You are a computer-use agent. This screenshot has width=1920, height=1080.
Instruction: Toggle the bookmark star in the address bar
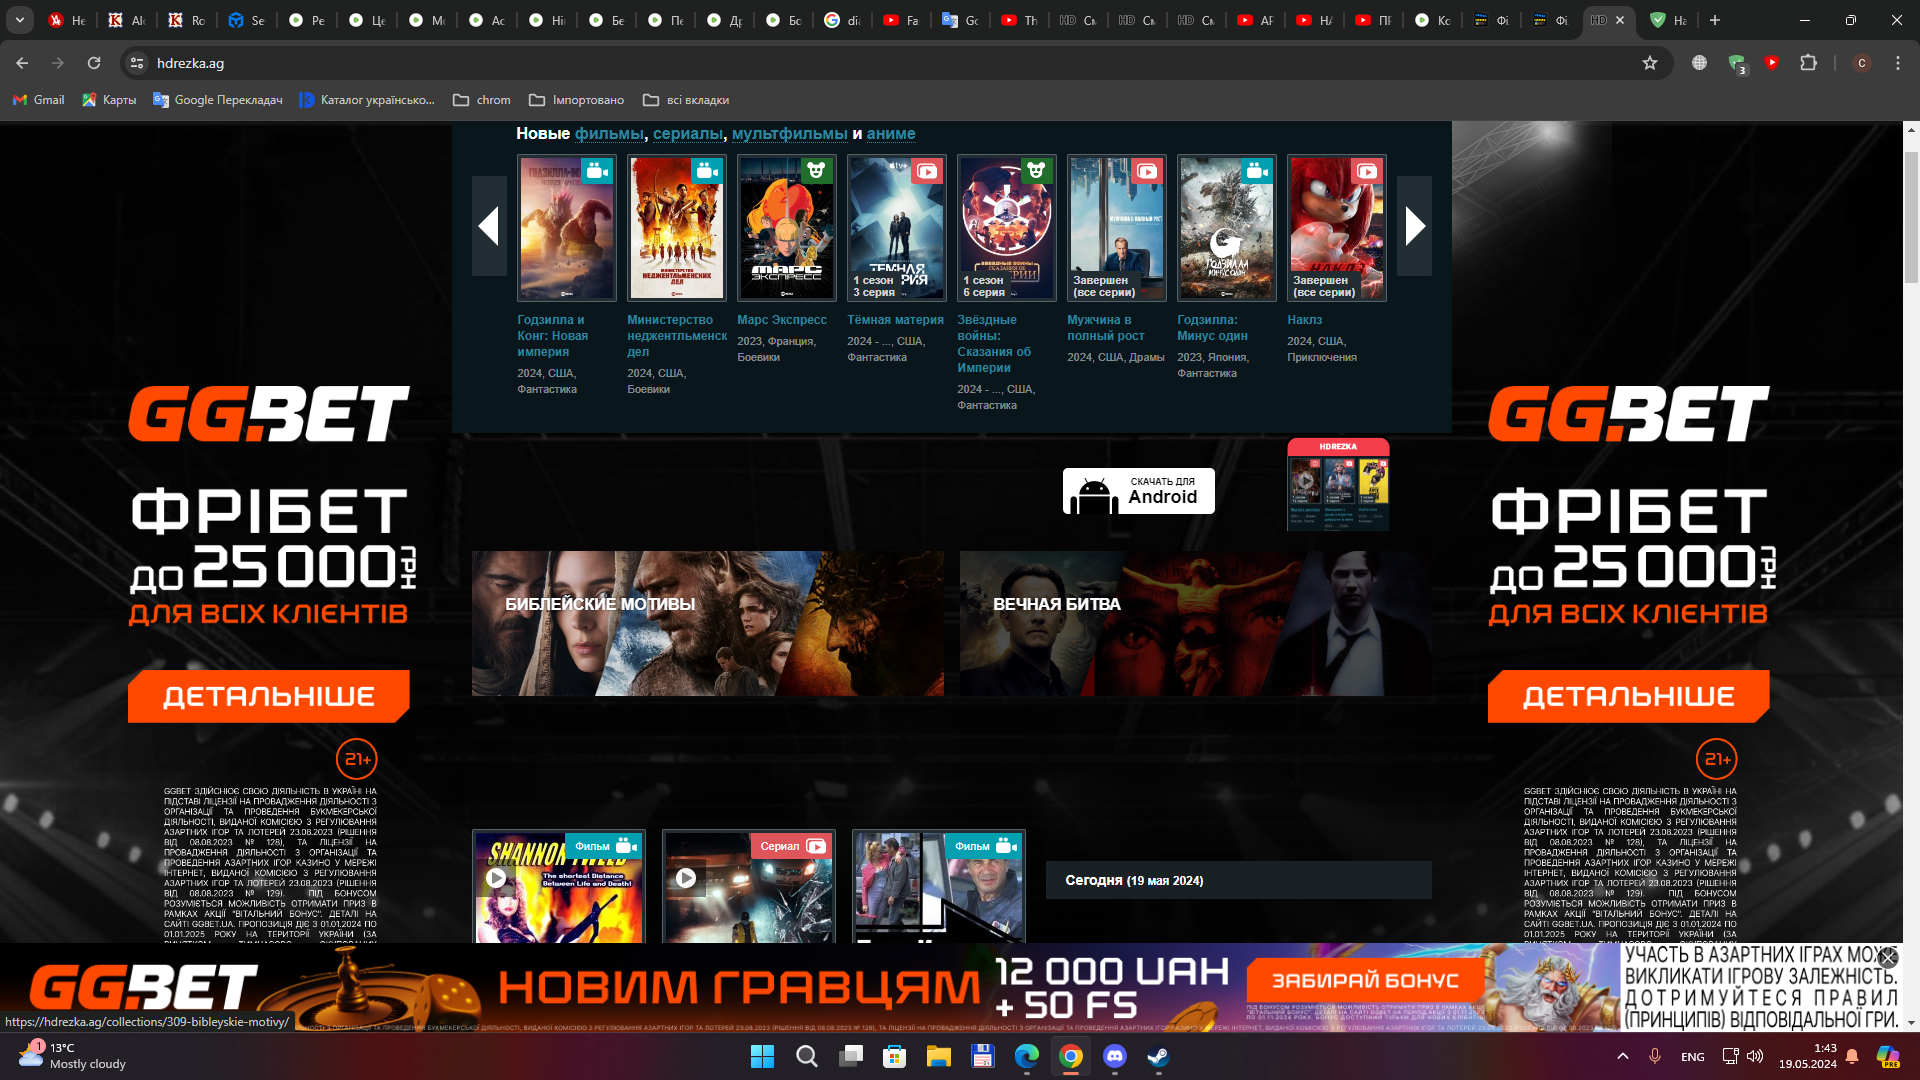[x=1651, y=62]
